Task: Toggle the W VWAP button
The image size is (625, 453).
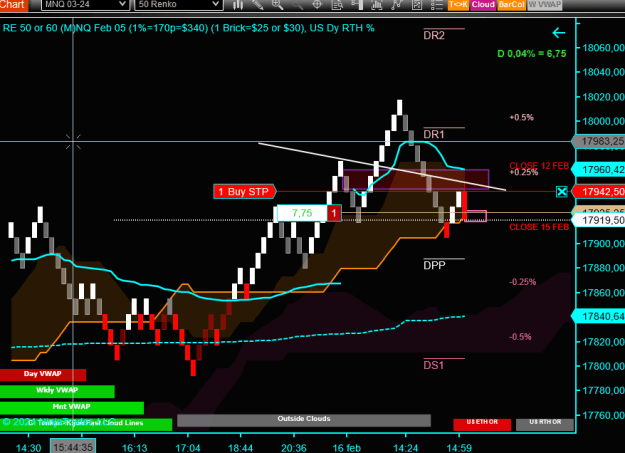Action: (x=544, y=4)
